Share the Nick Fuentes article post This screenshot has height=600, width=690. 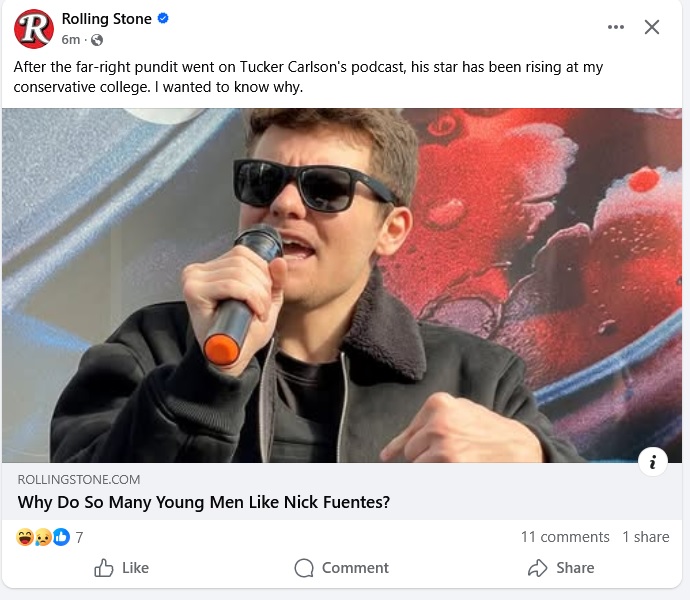(x=560, y=568)
